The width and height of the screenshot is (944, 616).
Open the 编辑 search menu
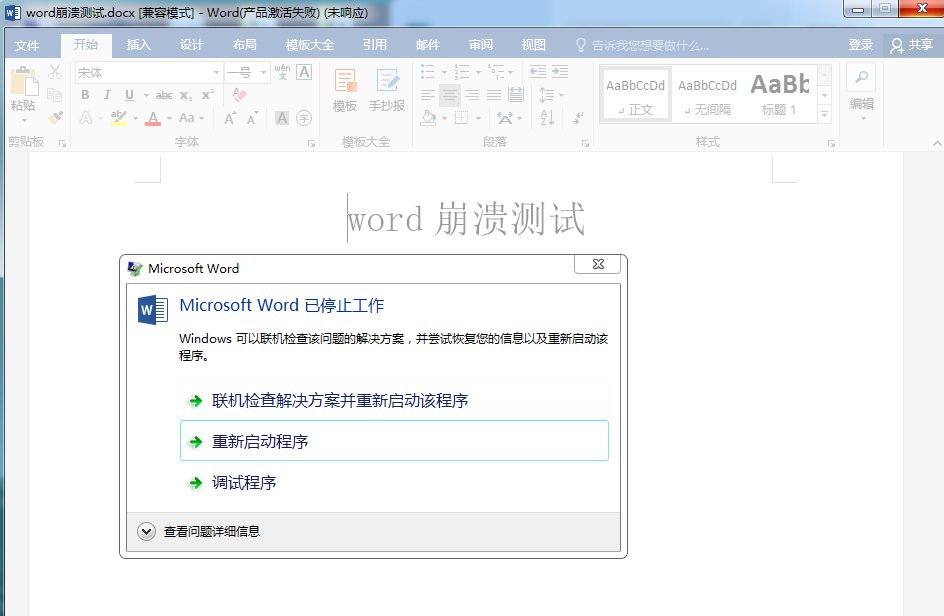(862, 93)
